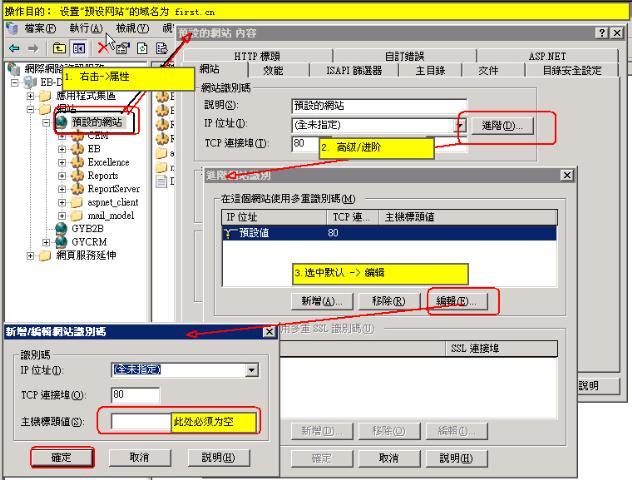Switch to the 效能 tab

tap(273, 71)
